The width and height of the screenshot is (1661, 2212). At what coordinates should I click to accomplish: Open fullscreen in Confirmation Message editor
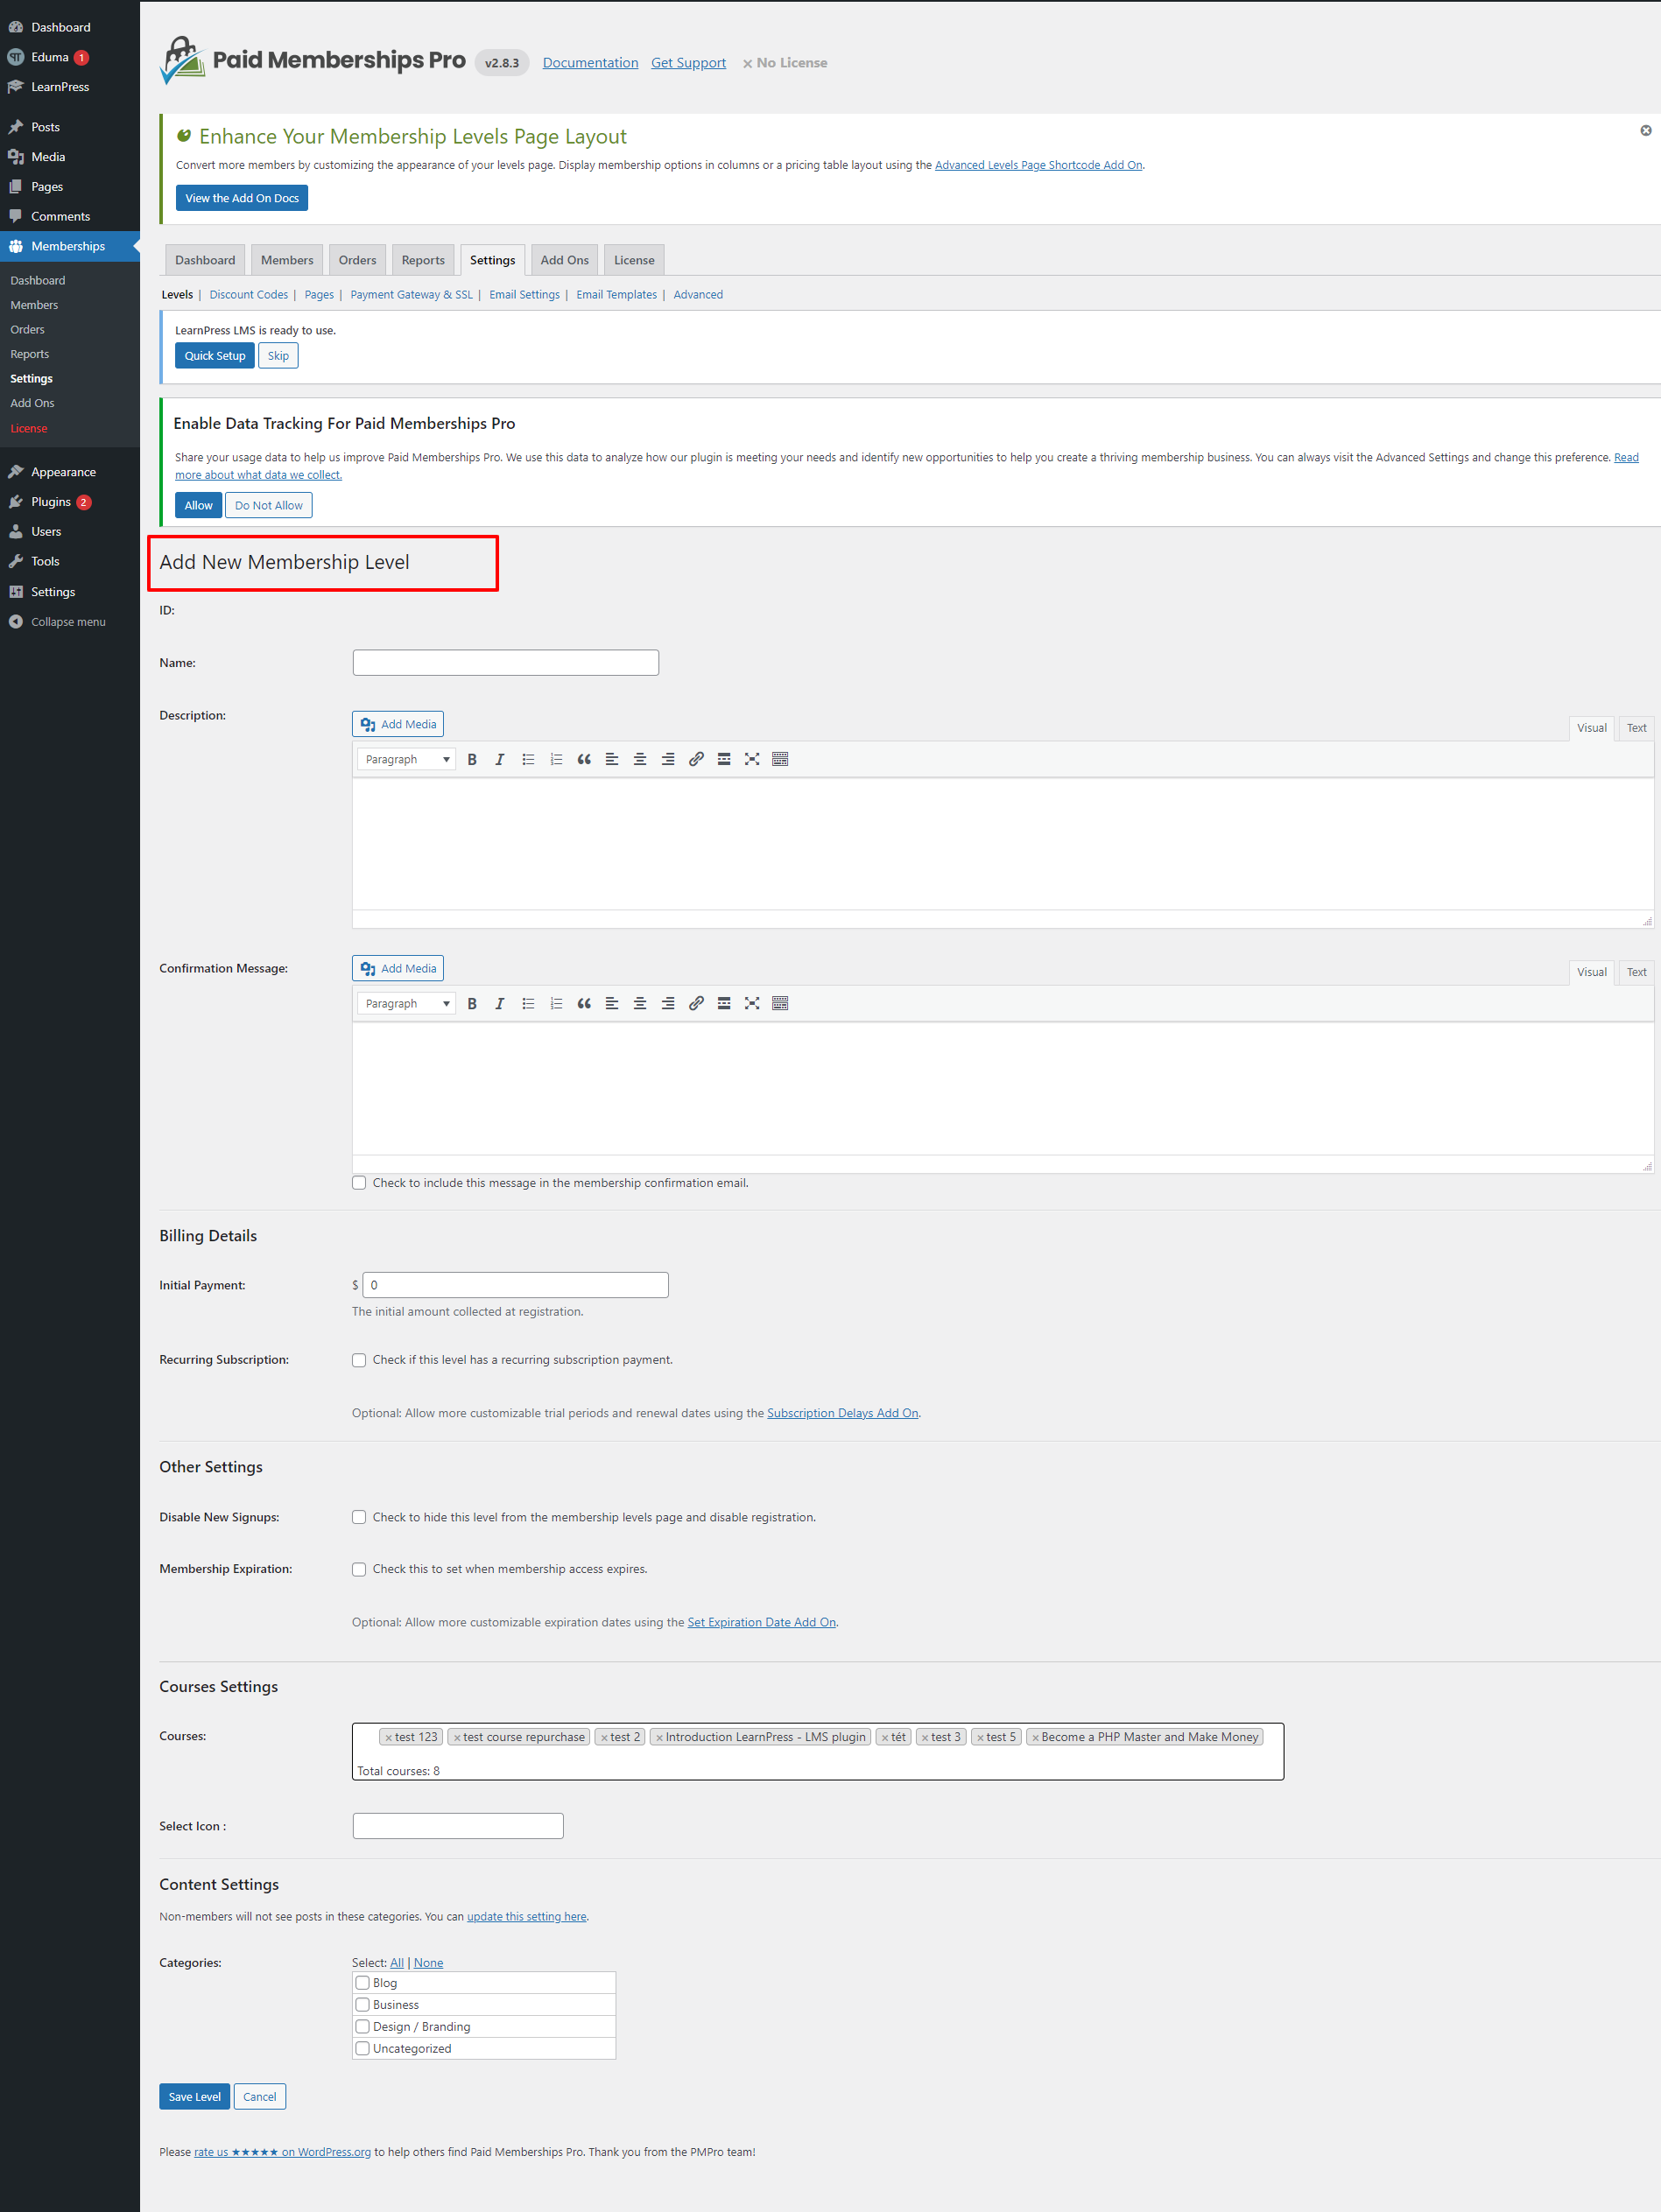pyautogui.click(x=752, y=1003)
